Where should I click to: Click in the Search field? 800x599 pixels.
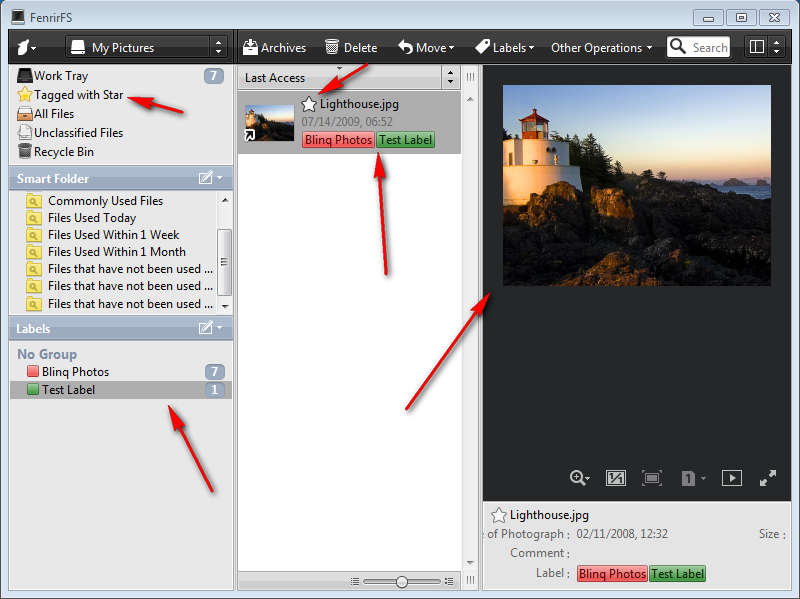point(710,47)
